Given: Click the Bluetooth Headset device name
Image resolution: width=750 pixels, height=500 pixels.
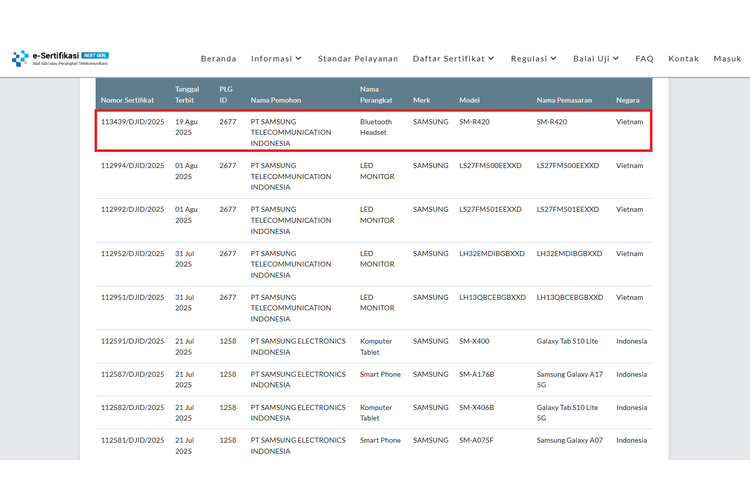Looking at the screenshot, I should coord(375,127).
